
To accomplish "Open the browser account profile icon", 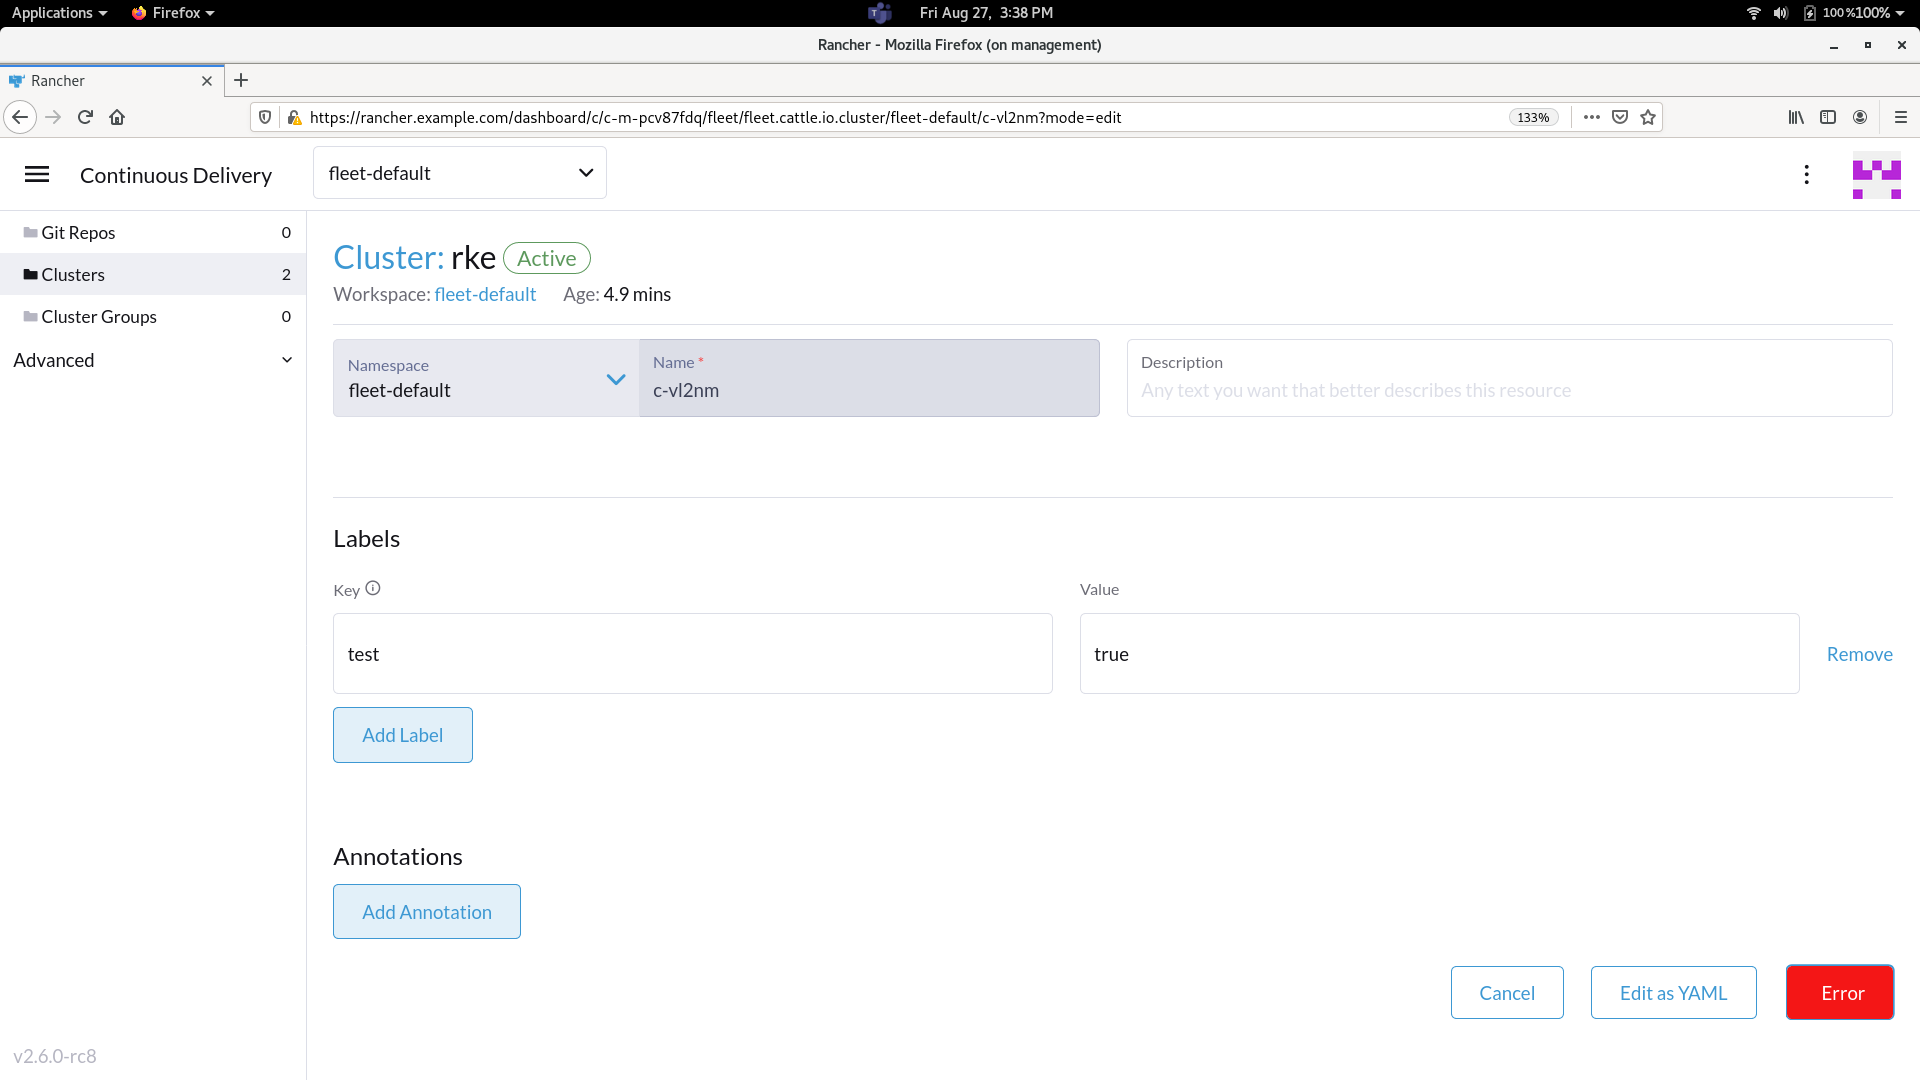I will click(1861, 117).
